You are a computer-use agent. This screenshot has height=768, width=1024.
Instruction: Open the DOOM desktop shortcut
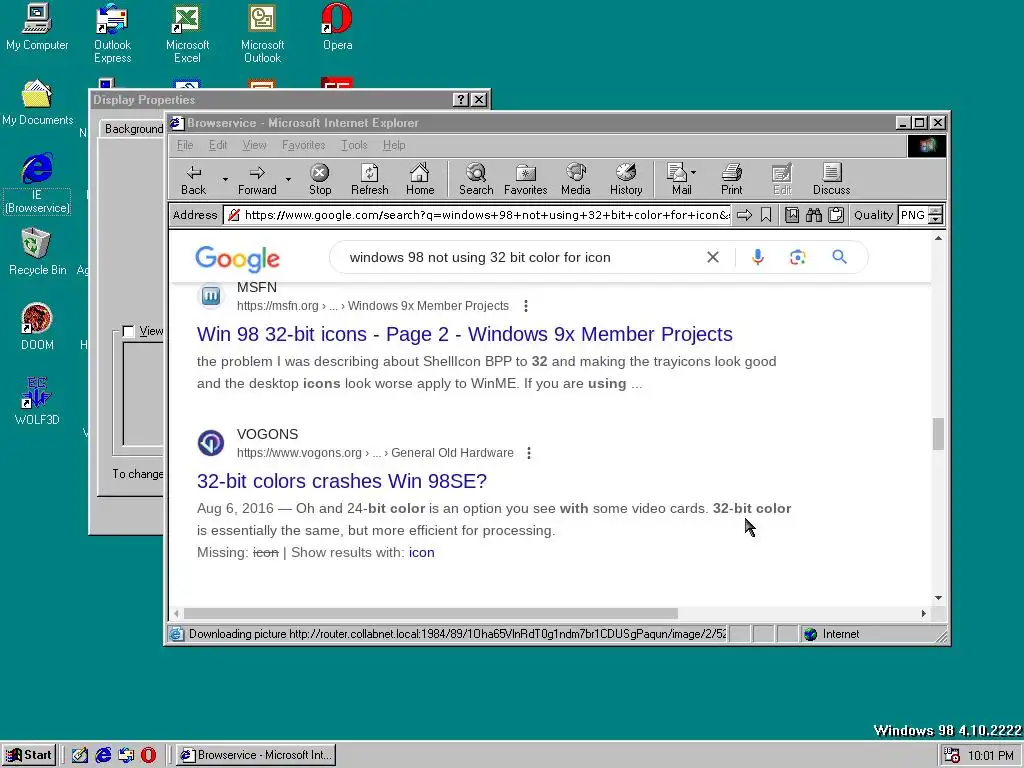pyautogui.click(x=37, y=327)
